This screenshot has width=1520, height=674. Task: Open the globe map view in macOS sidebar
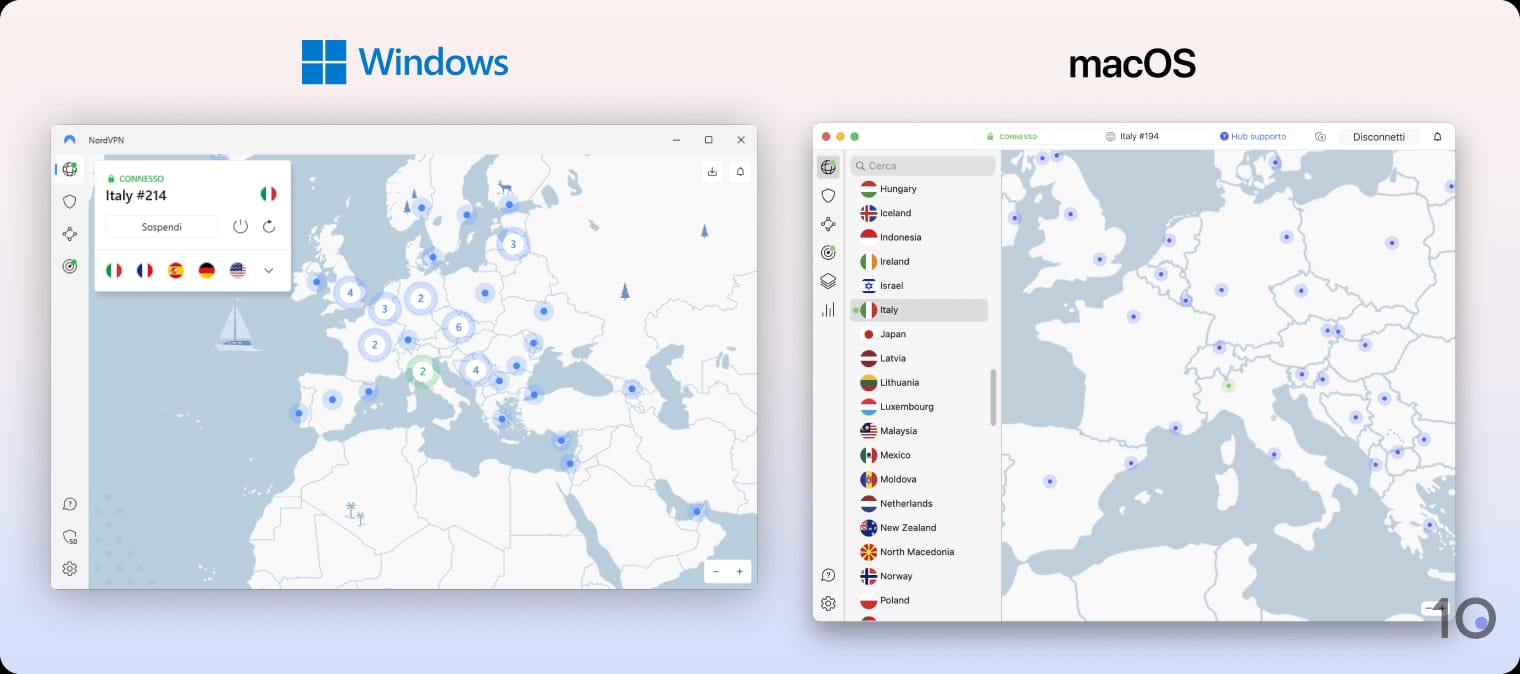click(828, 167)
